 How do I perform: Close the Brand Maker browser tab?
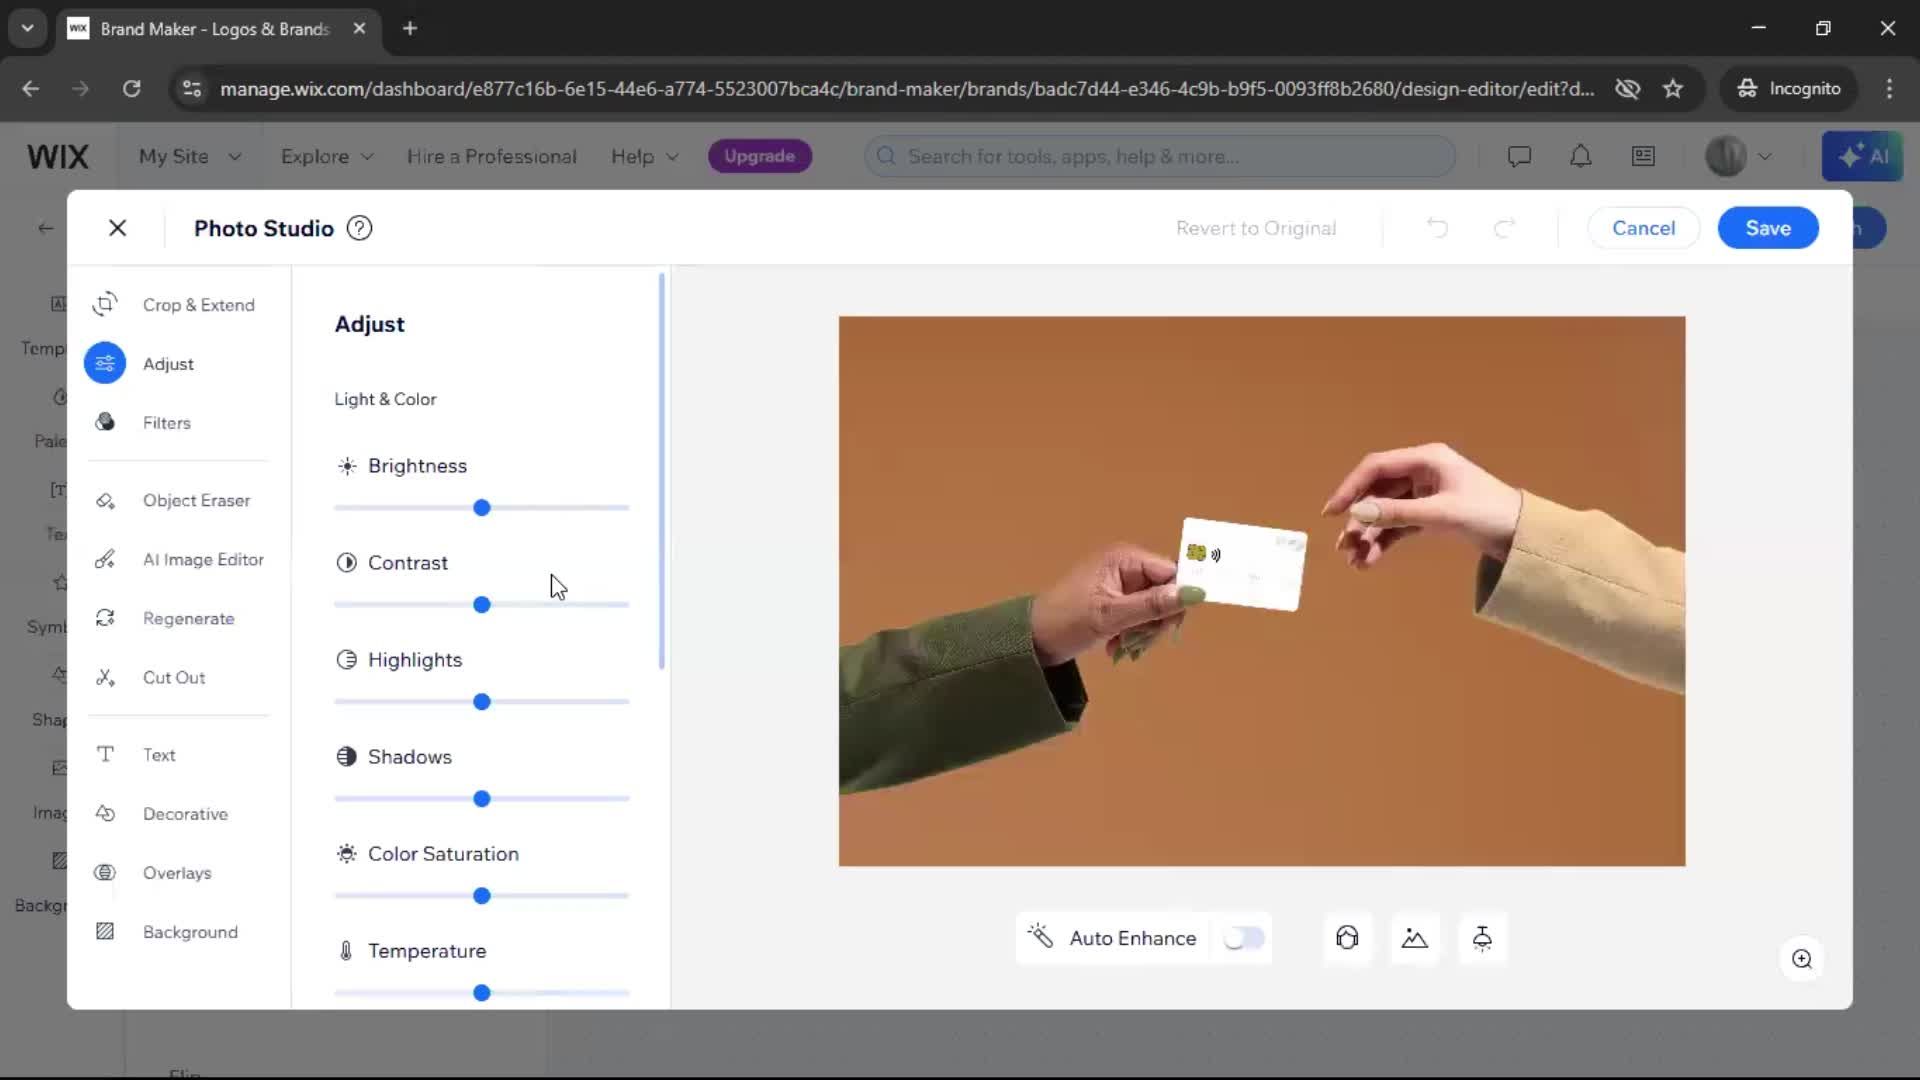point(359,28)
